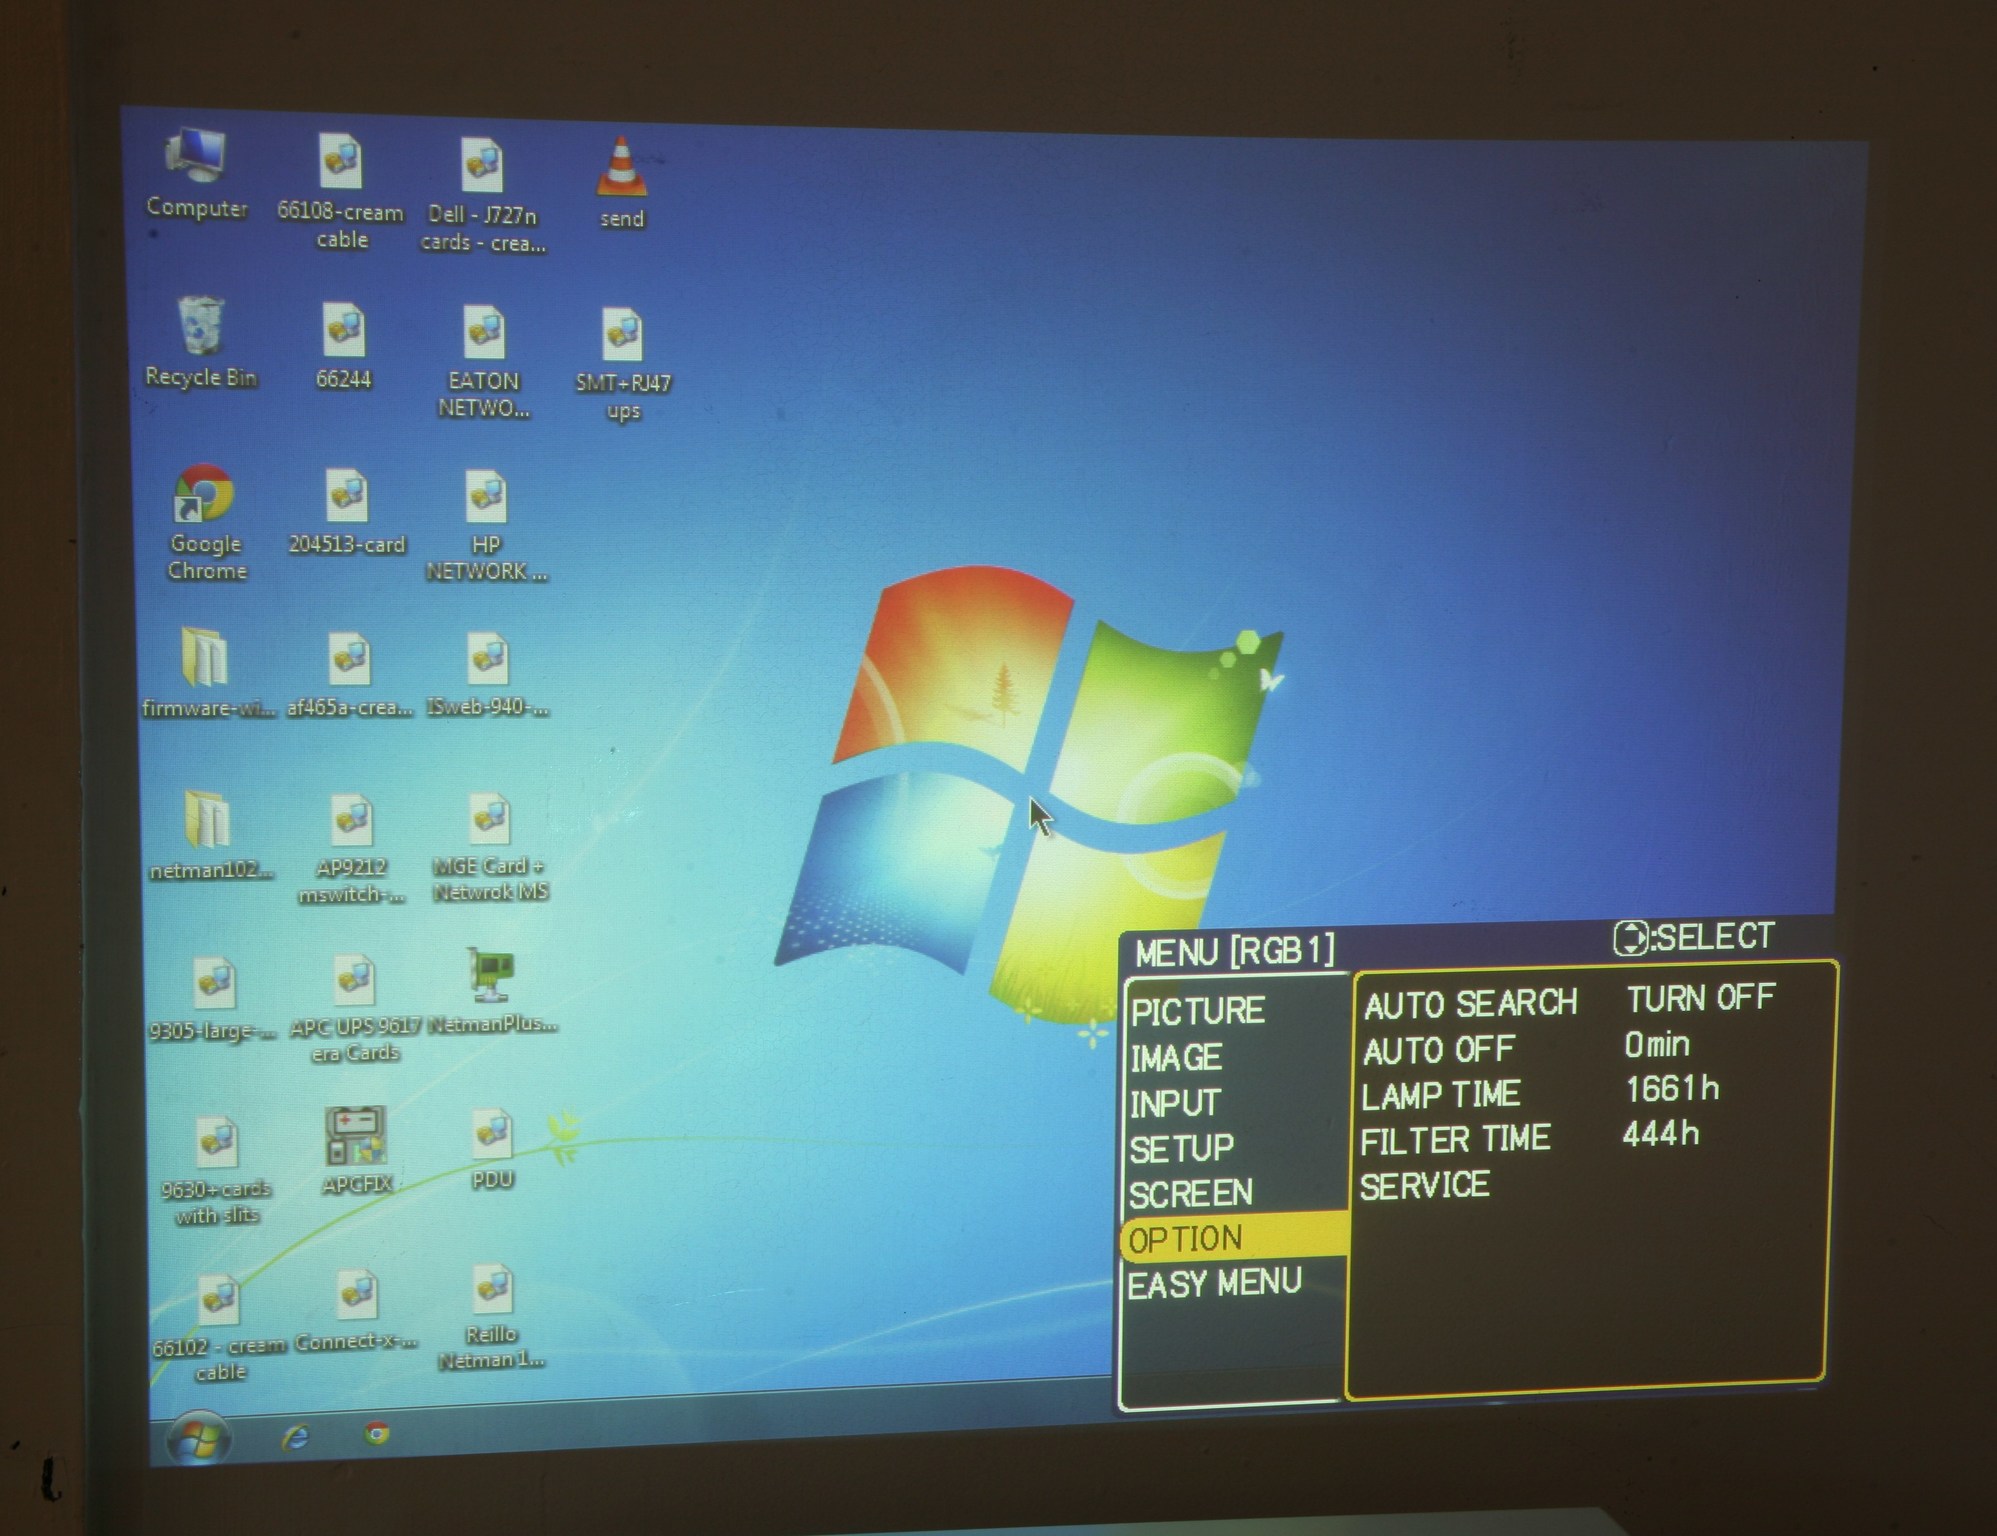
Task: Select the PDU file icon
Action: click(x=492, y=1149)
